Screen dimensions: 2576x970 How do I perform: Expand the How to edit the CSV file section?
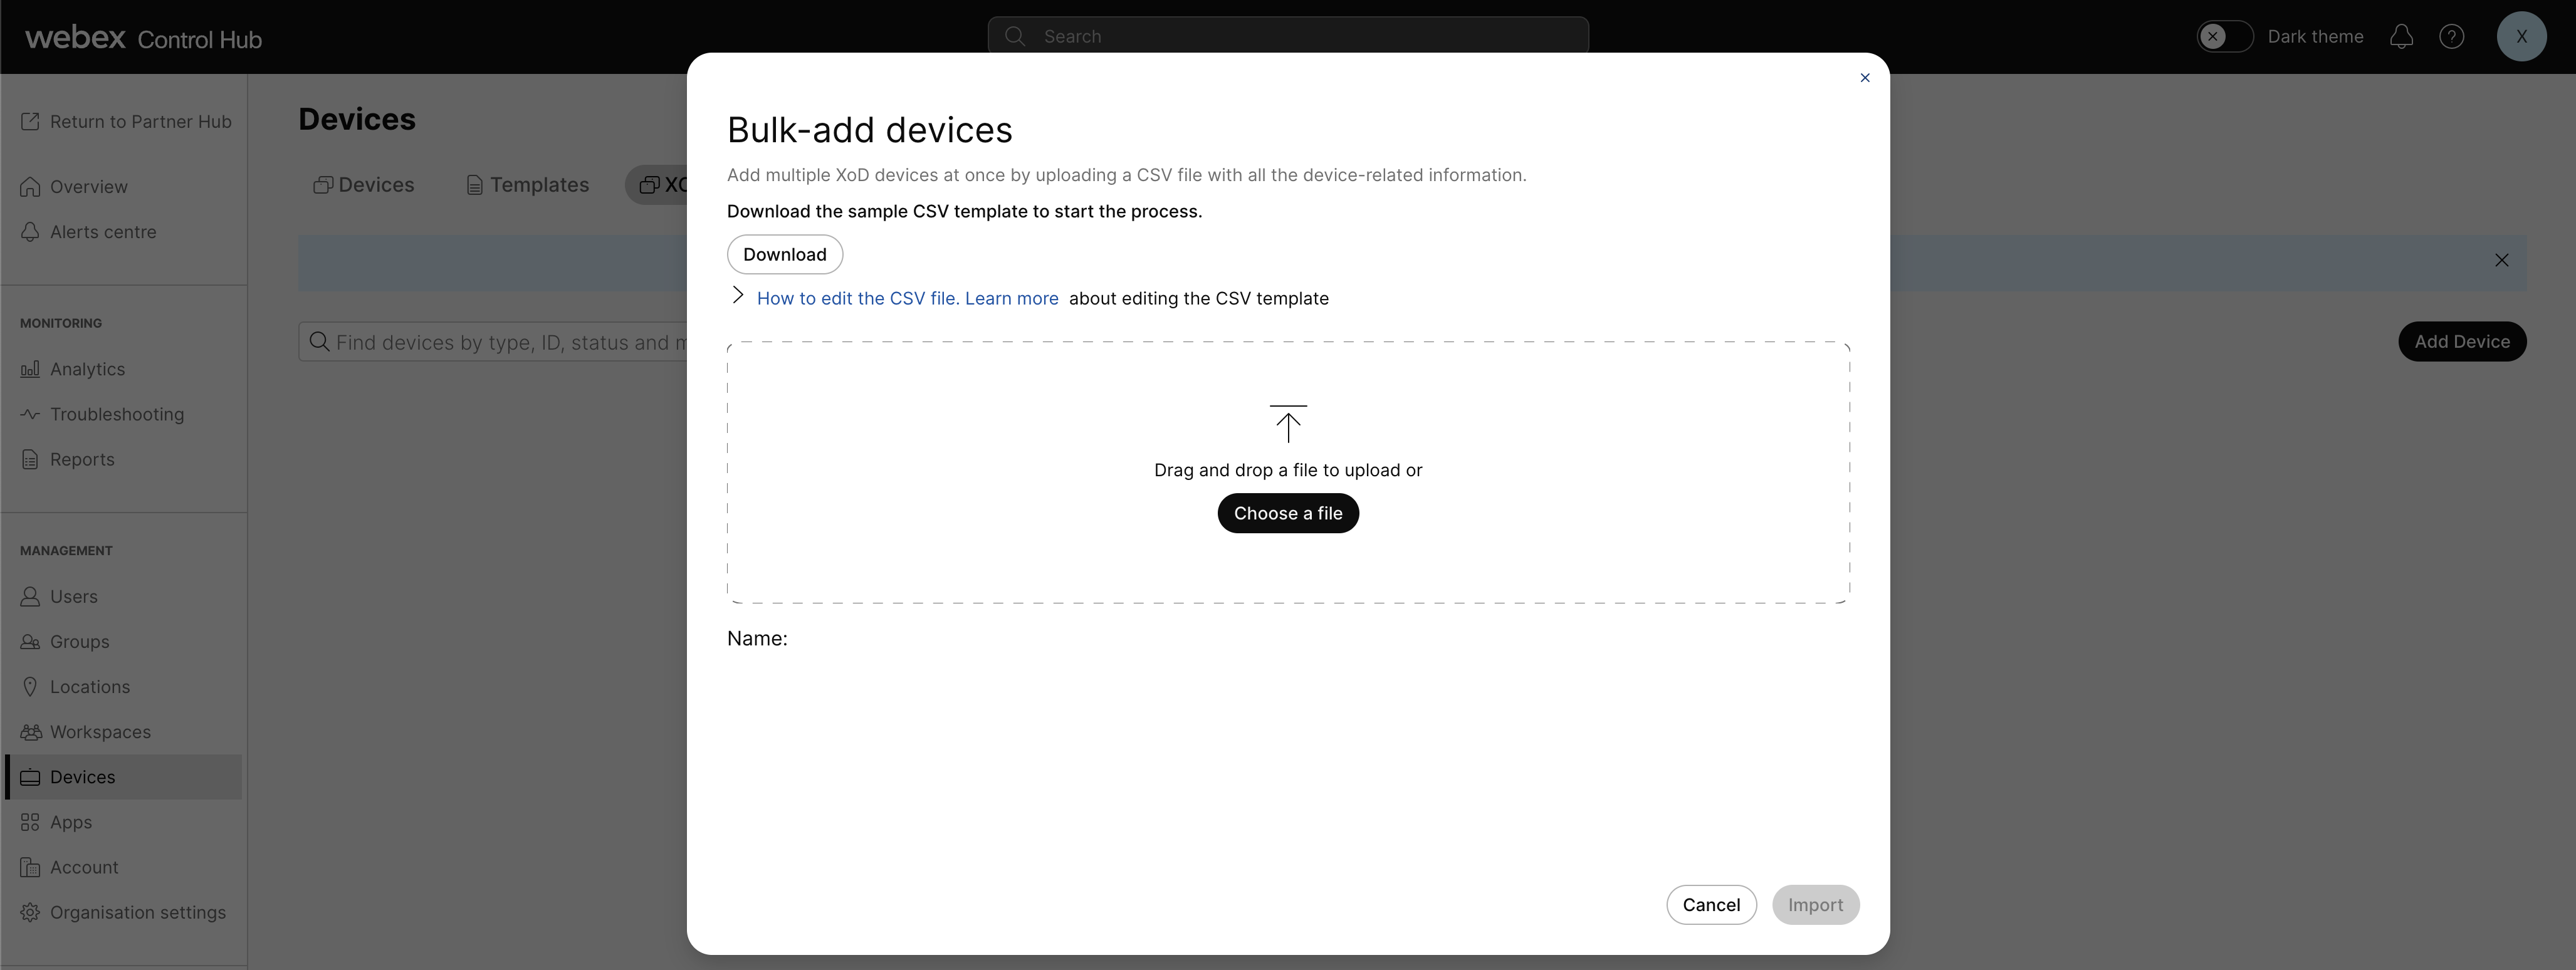[738, 297]
